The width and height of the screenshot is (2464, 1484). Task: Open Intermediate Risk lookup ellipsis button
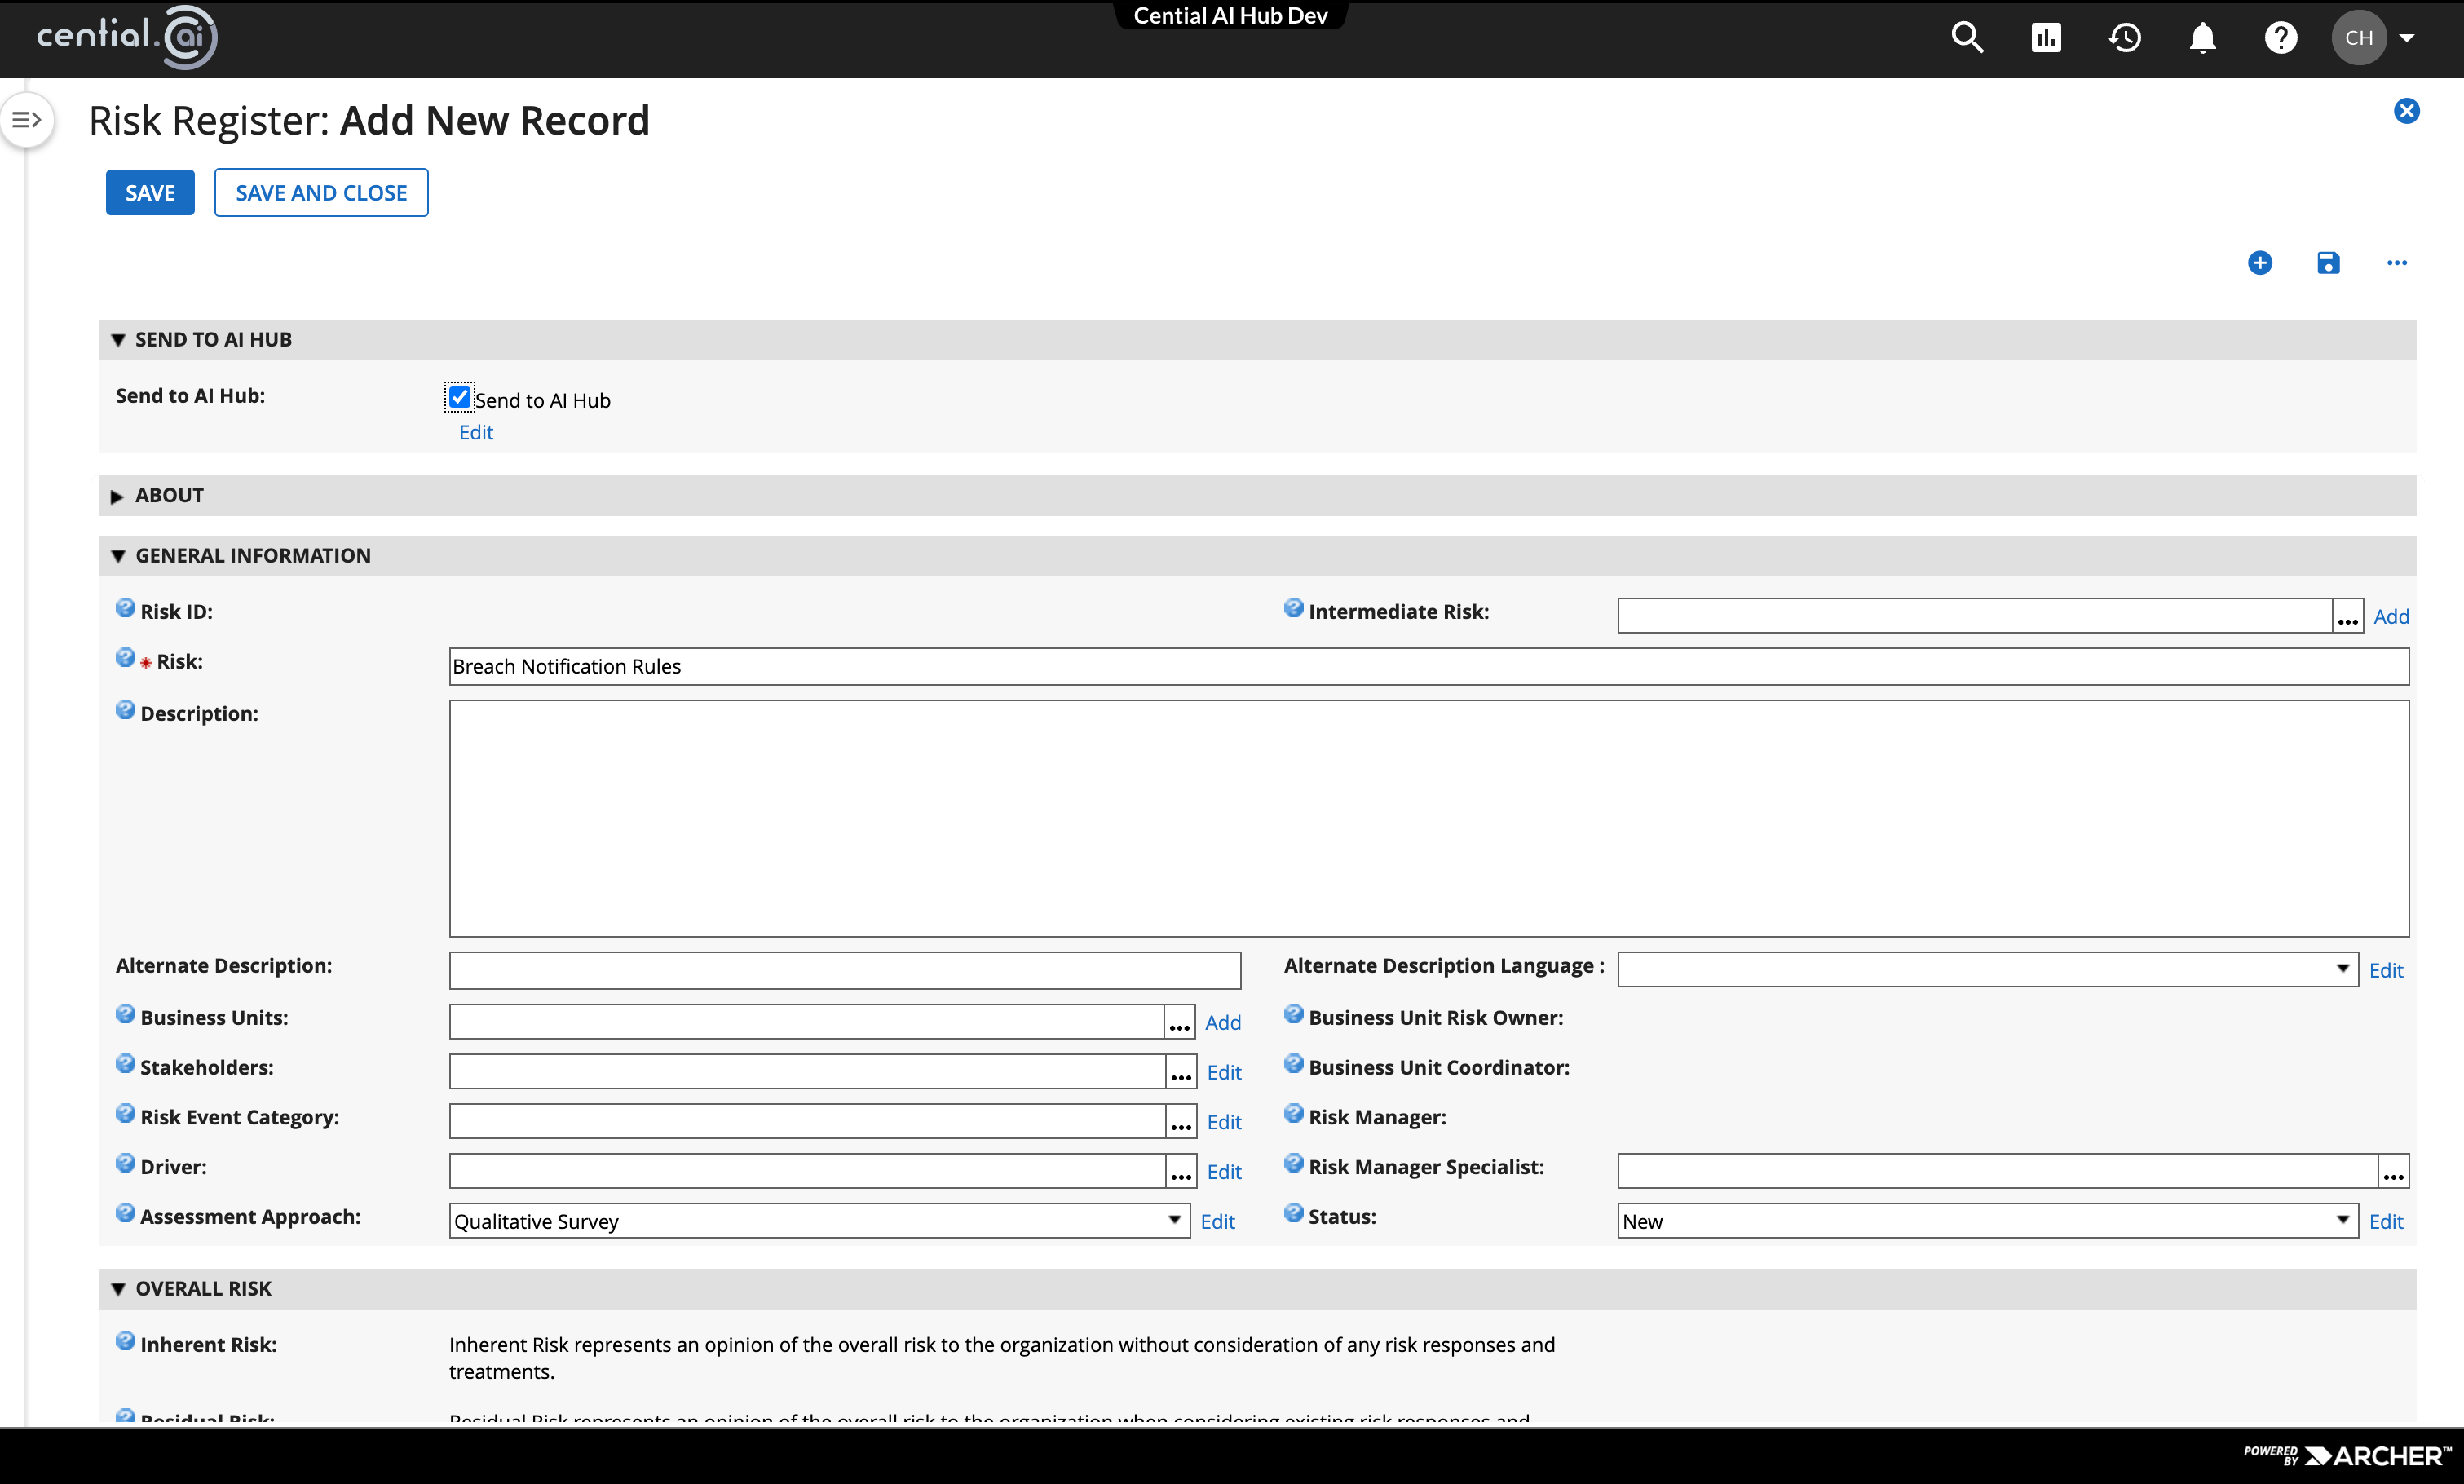(x=2347, y=616)
